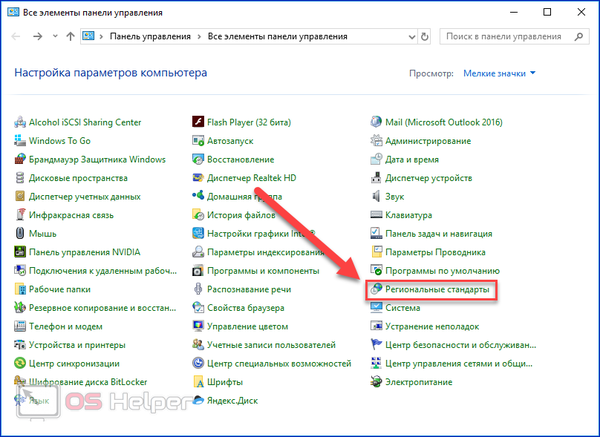The image size is (600, 437).
Task: Open the Устройства и принтеры icon
Action: [x=20, y=345]
